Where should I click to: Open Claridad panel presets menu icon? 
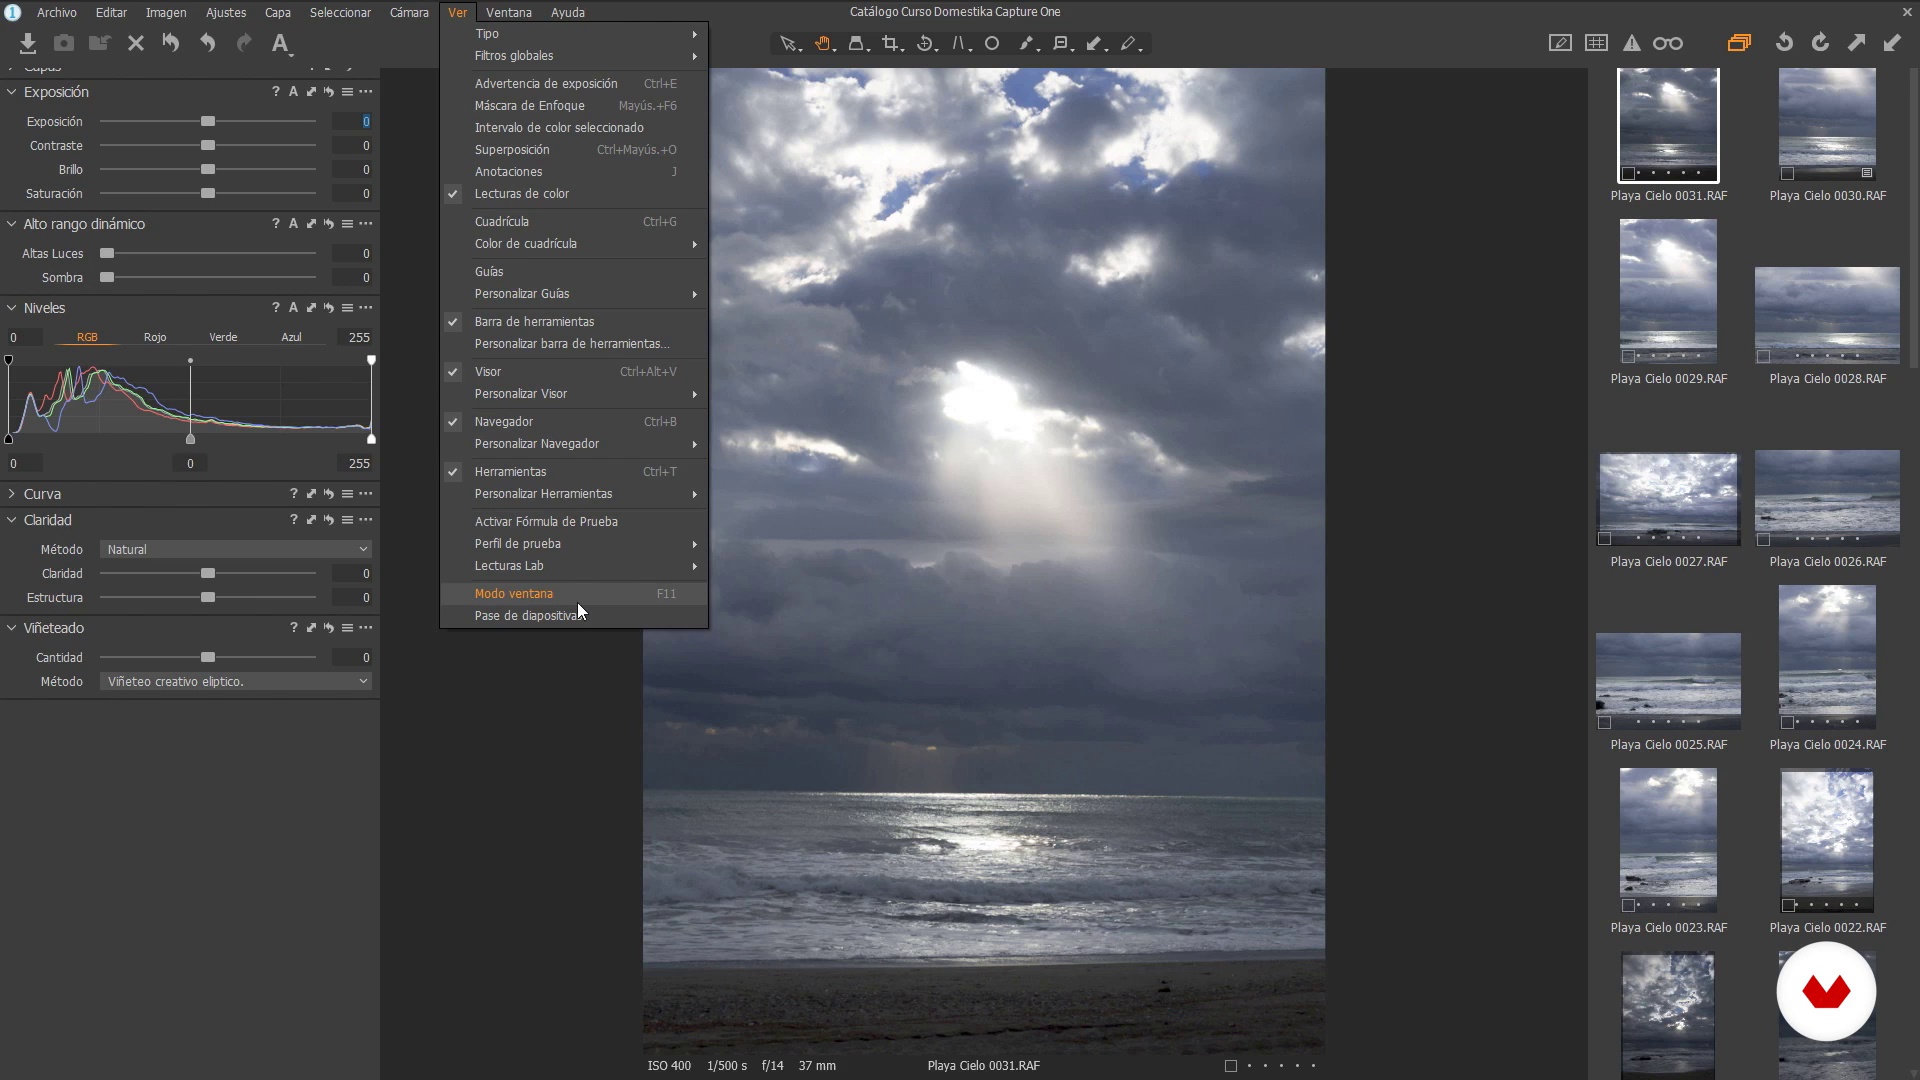pyautogui.click(x=347, y=520)
